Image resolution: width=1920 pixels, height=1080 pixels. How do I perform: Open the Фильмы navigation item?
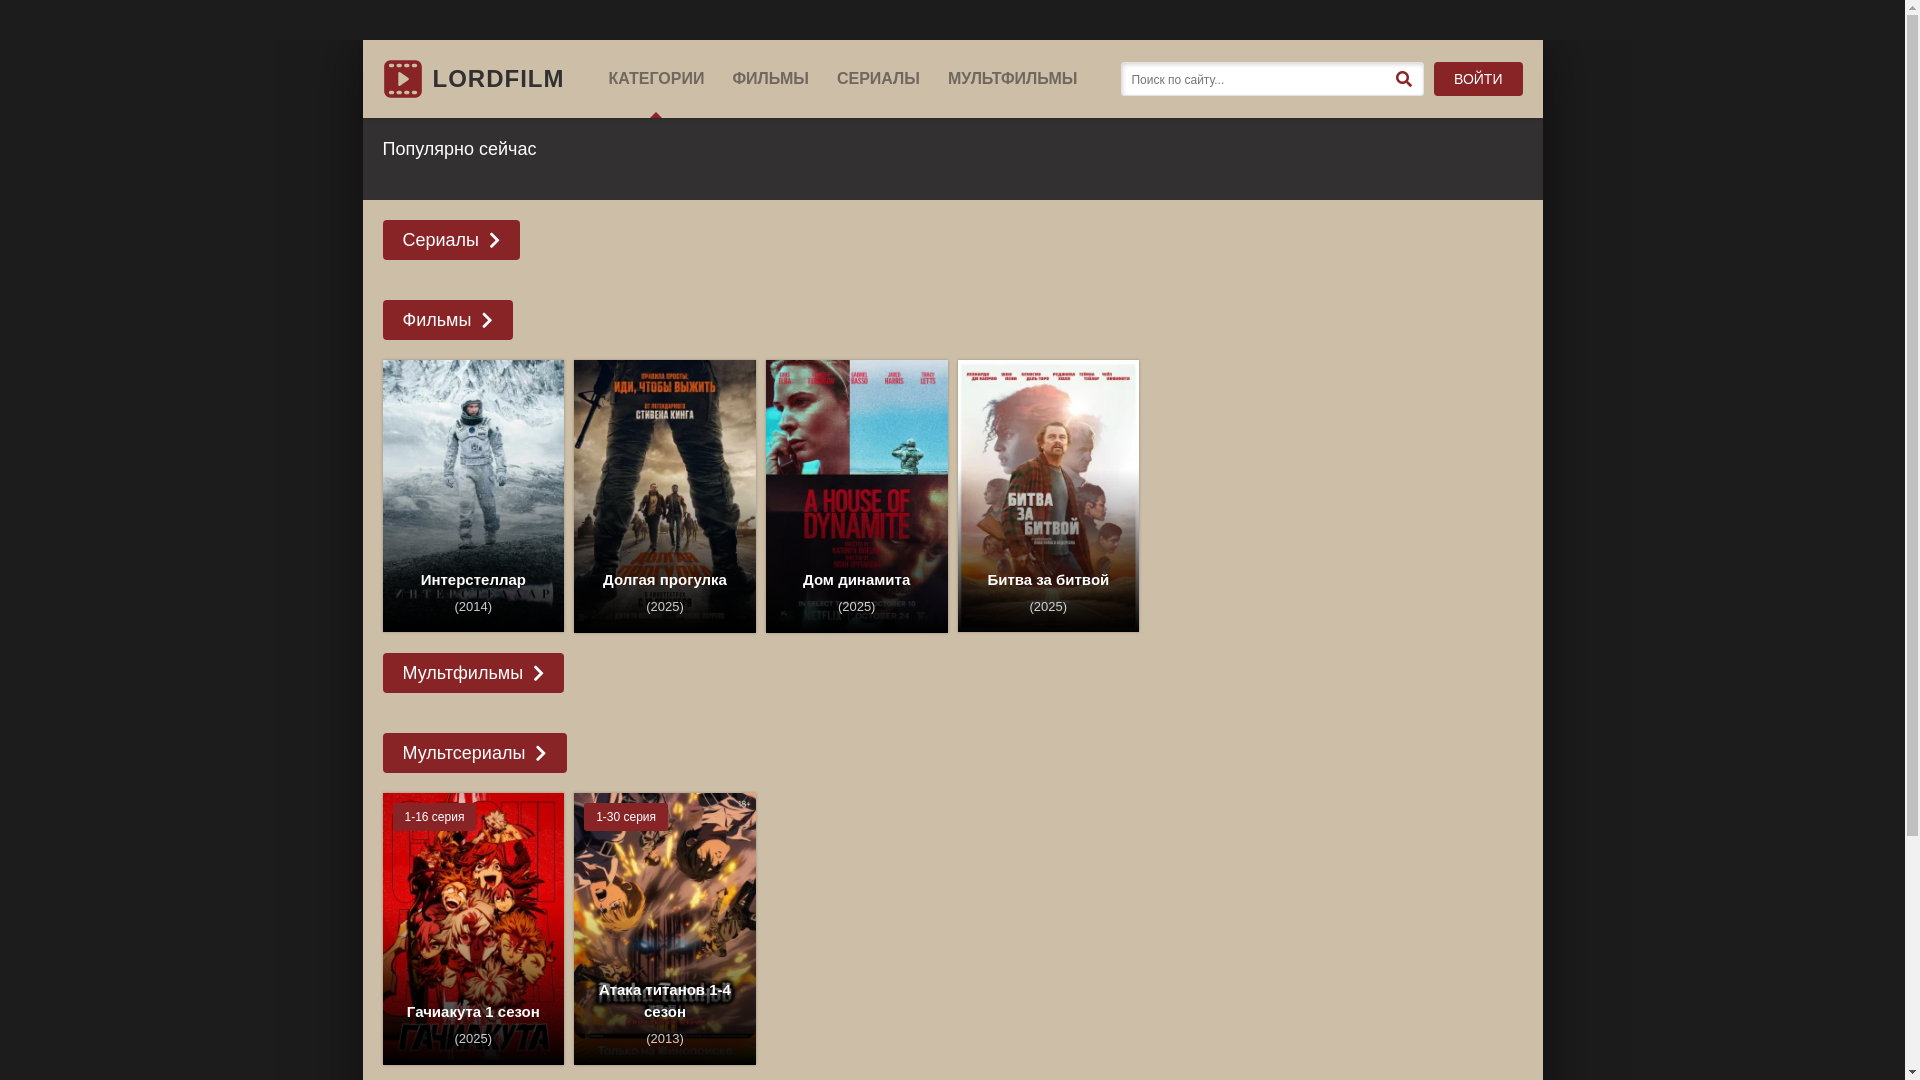770,79
